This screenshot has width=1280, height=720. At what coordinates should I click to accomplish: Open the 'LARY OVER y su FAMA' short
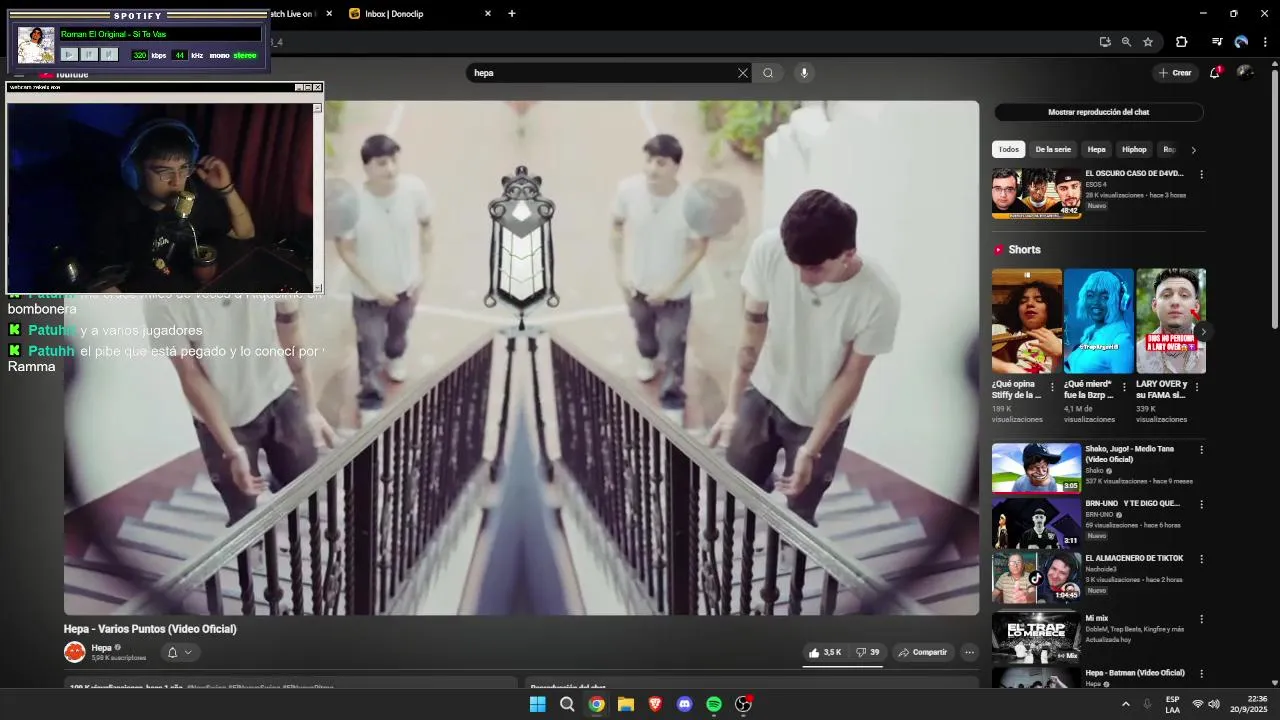1171,321
